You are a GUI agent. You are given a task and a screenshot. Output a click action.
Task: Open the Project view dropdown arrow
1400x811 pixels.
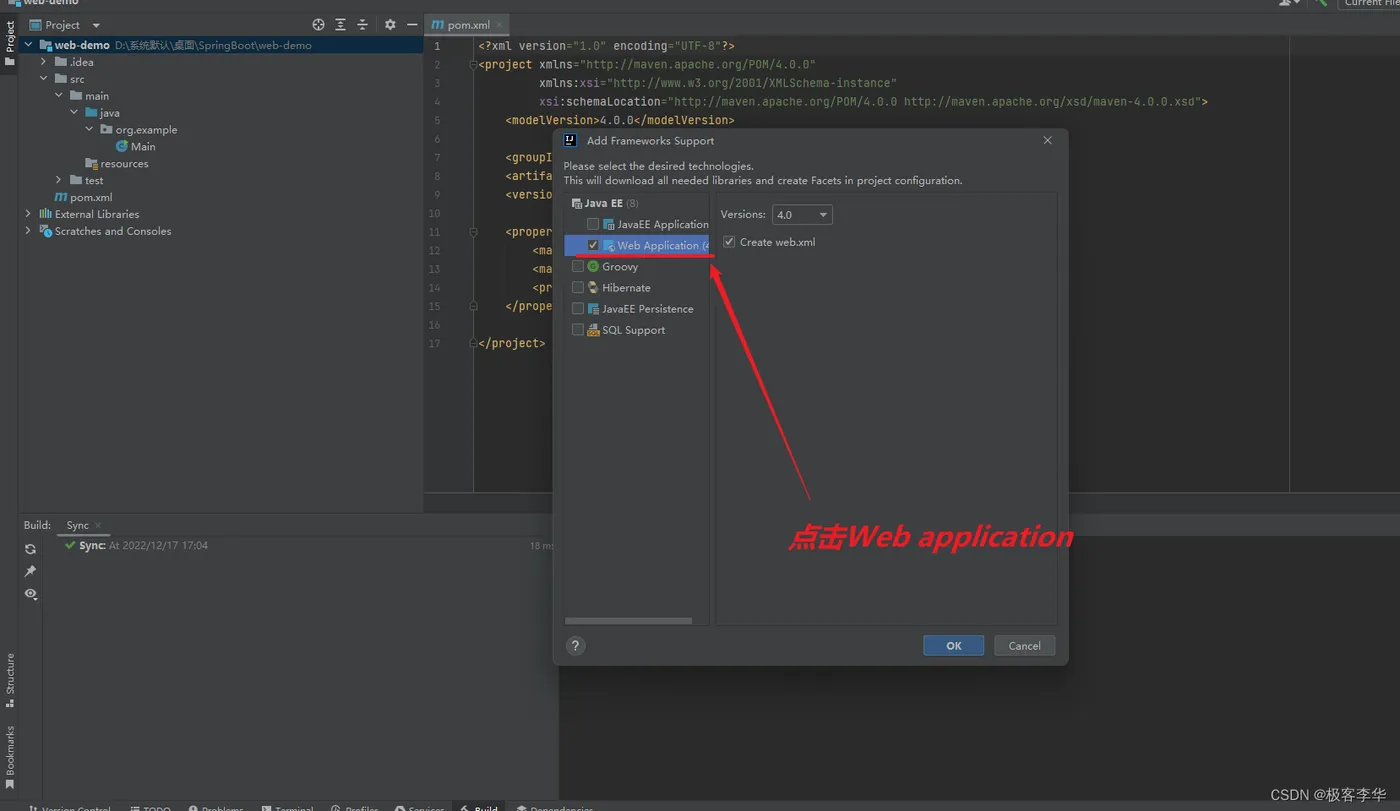point(96,25)
